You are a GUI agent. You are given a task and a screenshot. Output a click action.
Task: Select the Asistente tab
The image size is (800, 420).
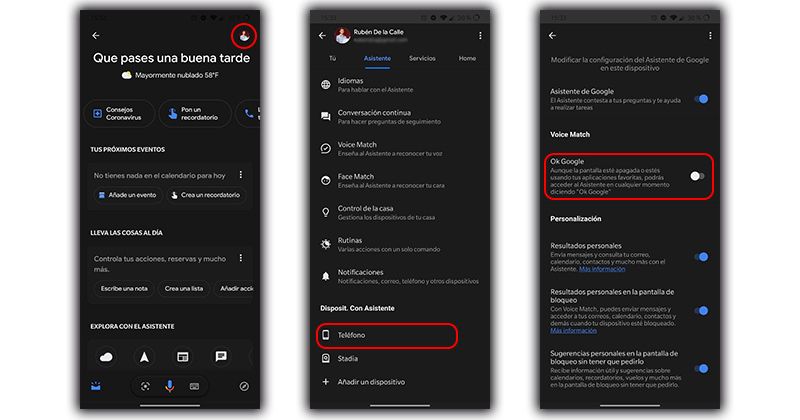click(x=377, y=59)
